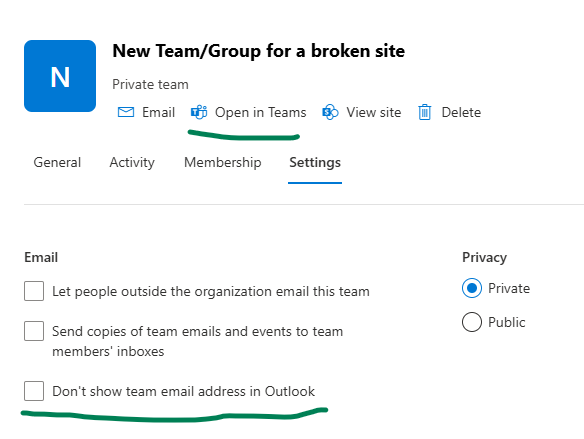Tick Don't show team email address

pyautogui.click(x=34, y=391)
